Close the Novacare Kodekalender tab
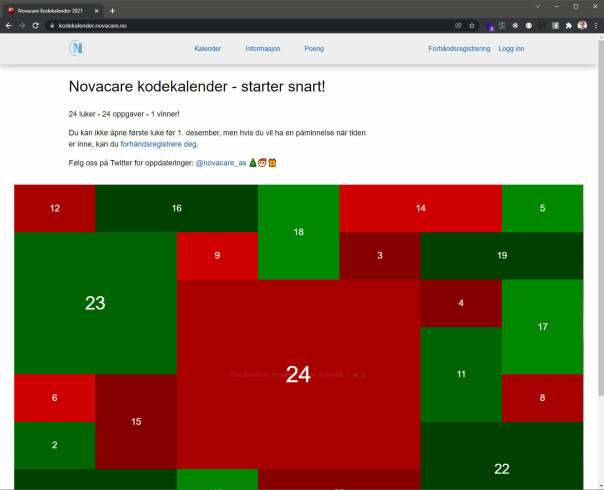 coord(96,11)
